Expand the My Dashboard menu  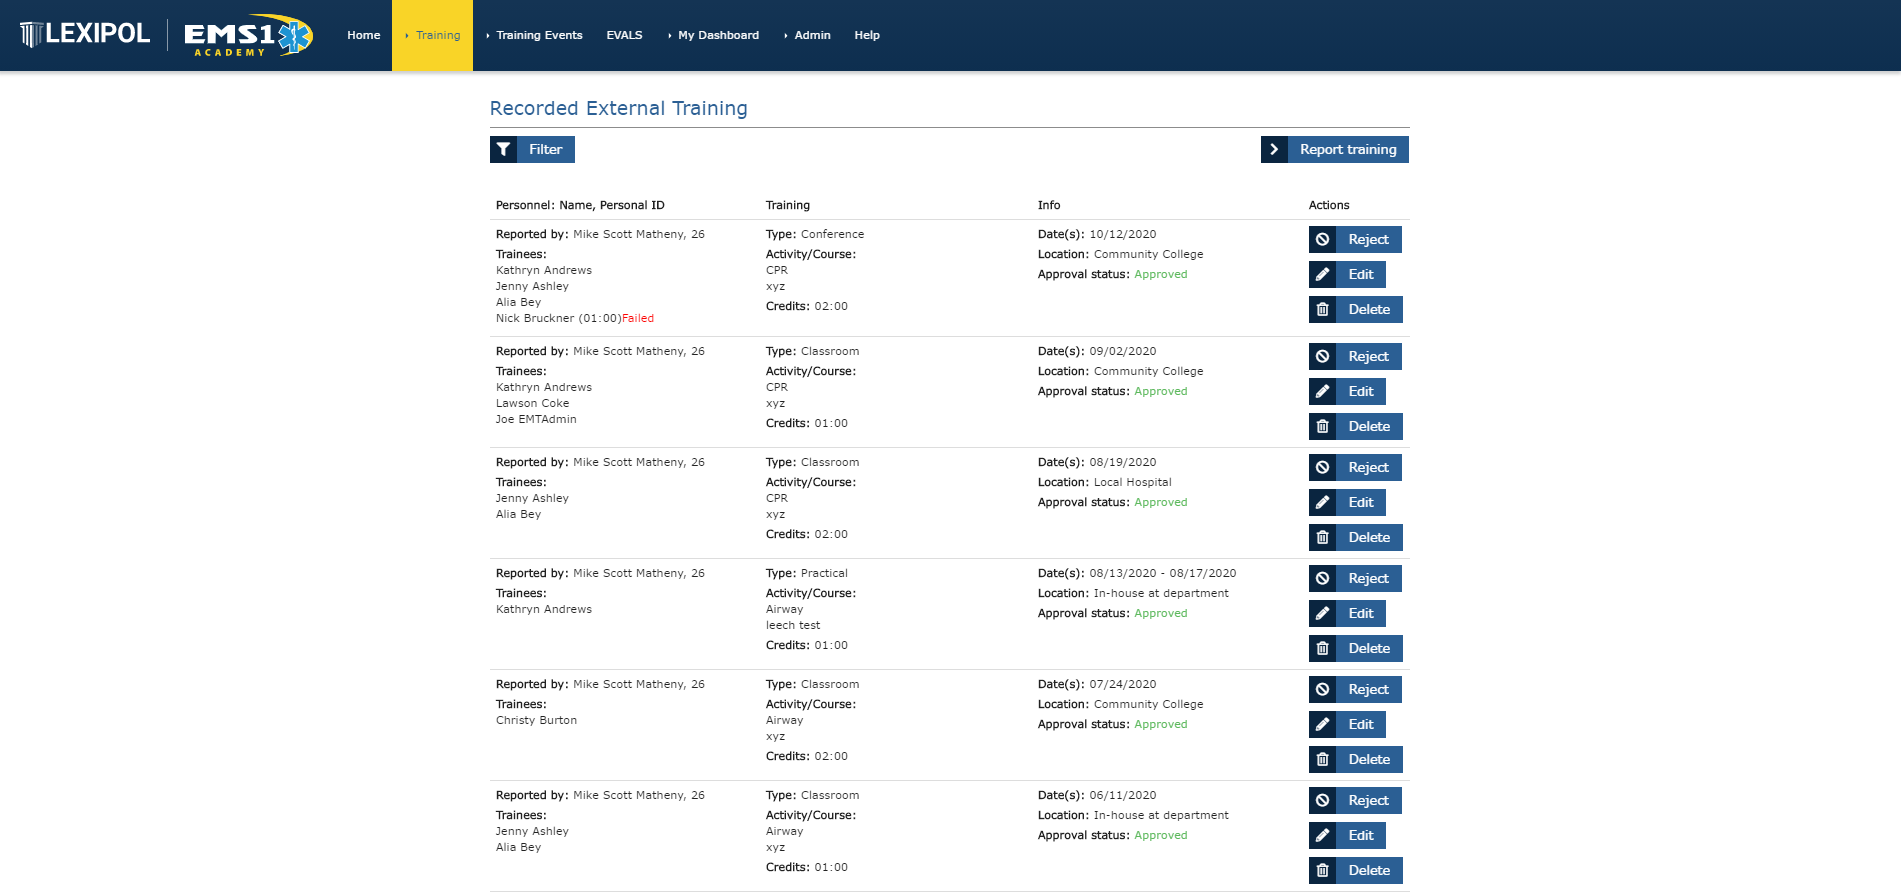[x=713, y=35]
